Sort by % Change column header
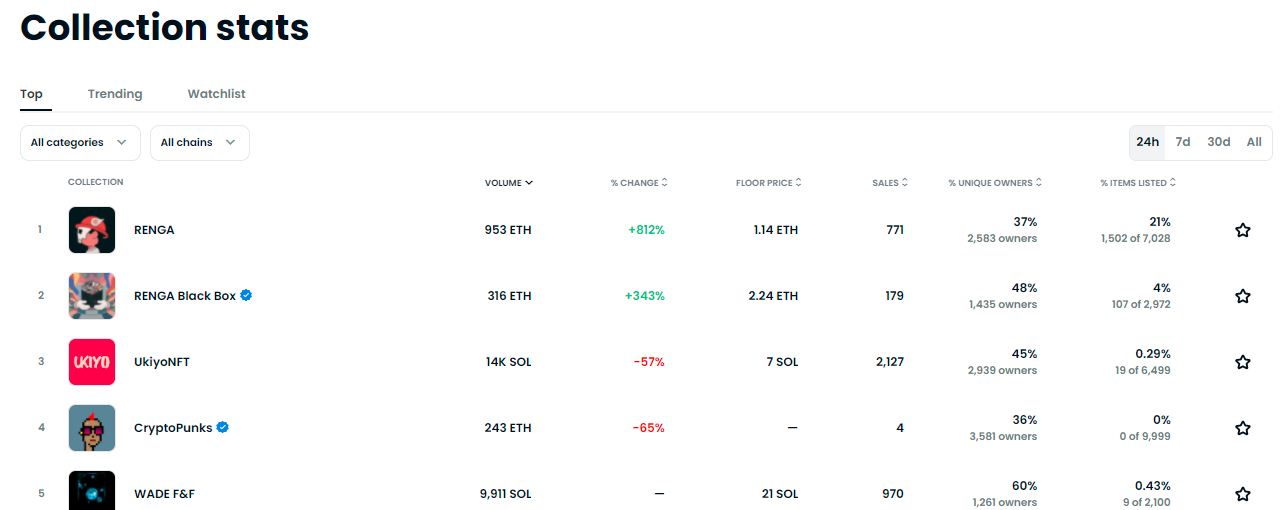The width and height of the screenshot is (1284, 510). [639, 183]
